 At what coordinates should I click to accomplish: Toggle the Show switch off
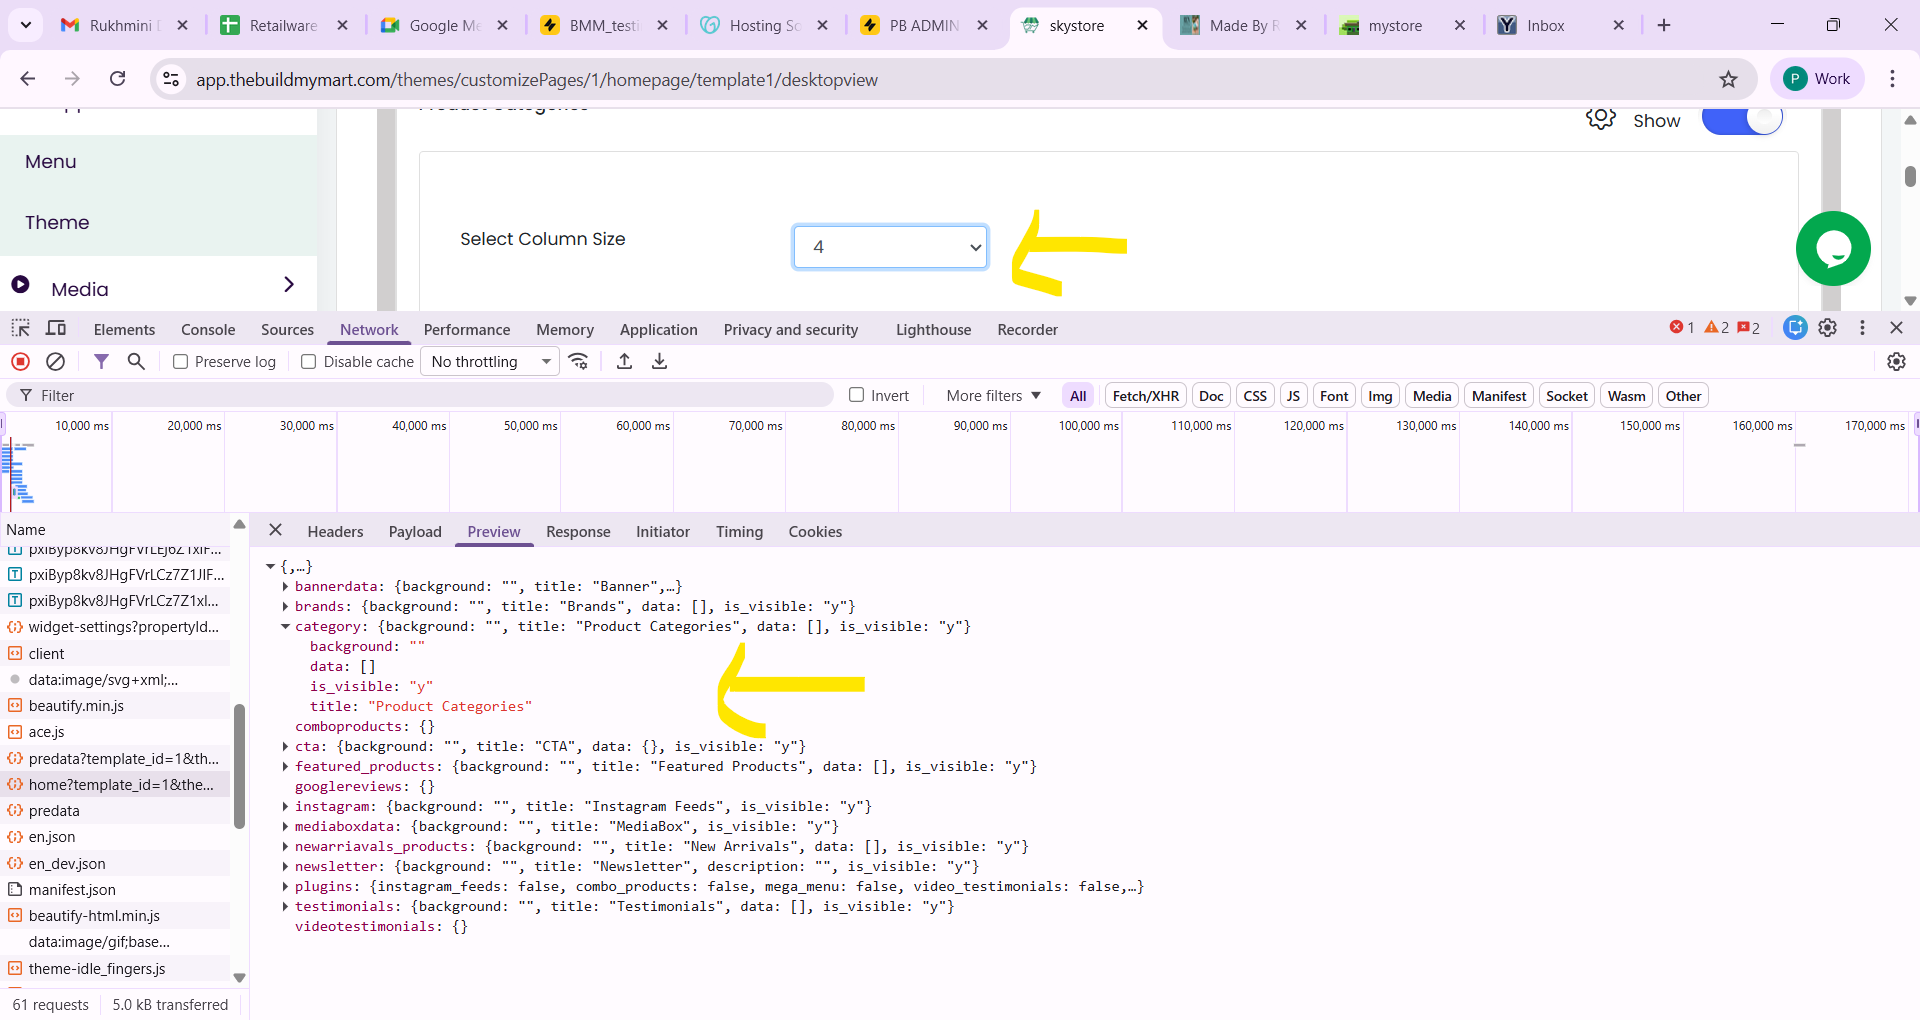(1742, 120)
